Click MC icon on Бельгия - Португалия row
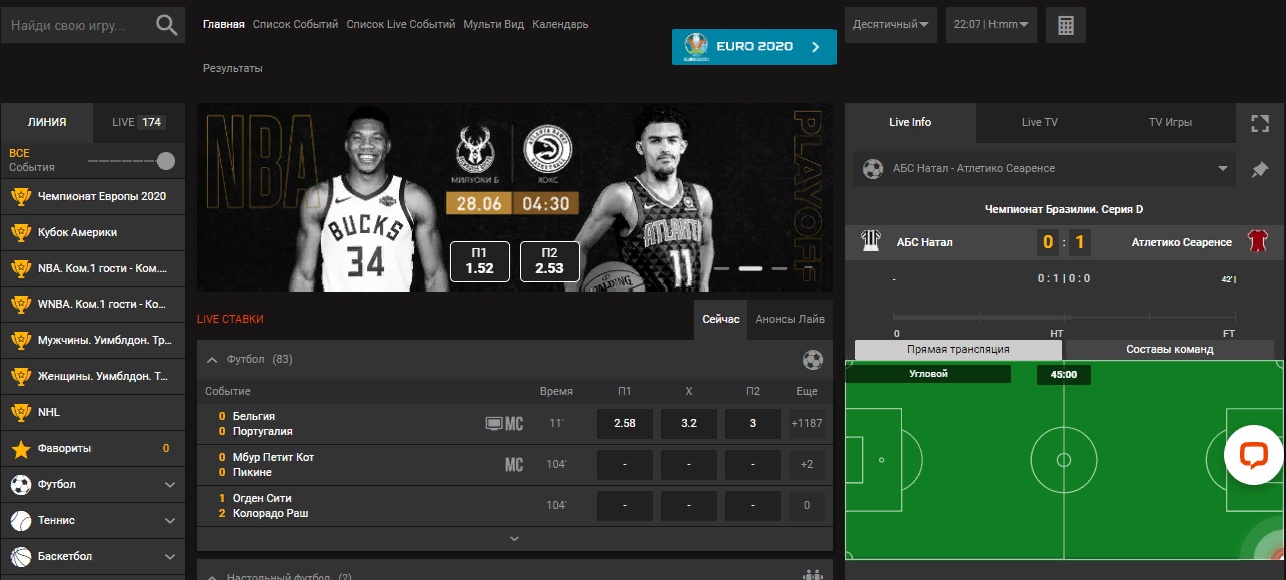The image size is (1286, 580). pos(514,424)
